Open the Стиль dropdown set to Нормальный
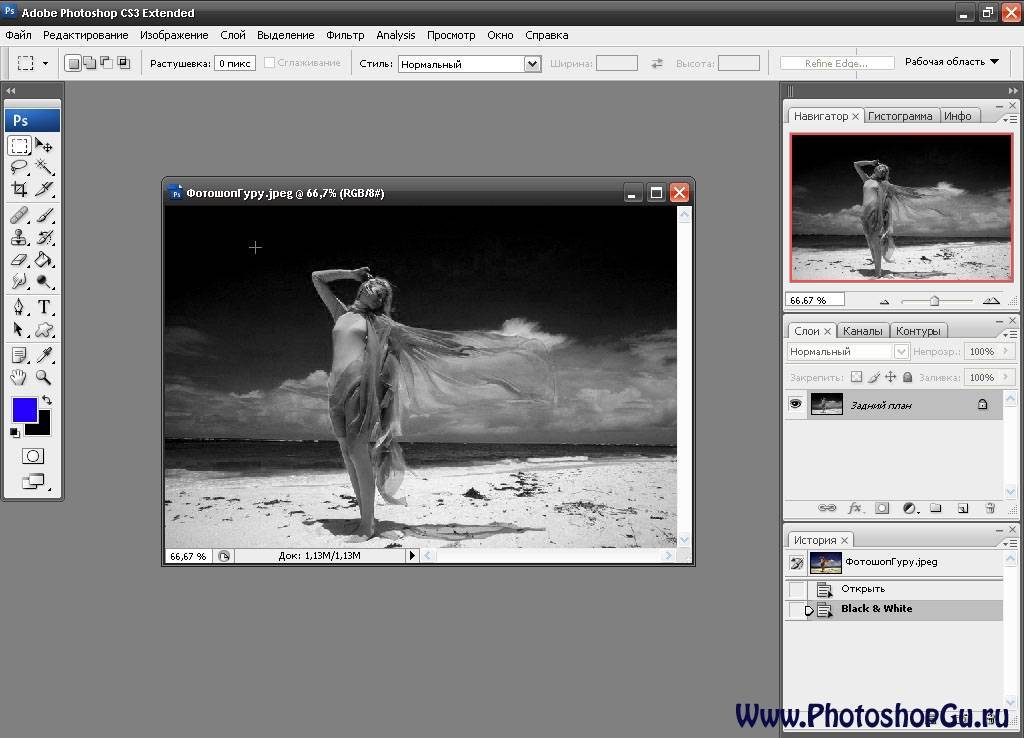This screenshot has width=1024, height=738. pos(469,64)
